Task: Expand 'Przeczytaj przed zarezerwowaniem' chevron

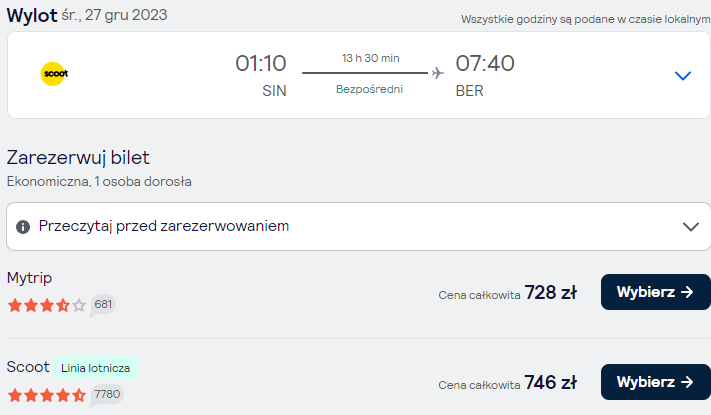Action: (691, 226)
